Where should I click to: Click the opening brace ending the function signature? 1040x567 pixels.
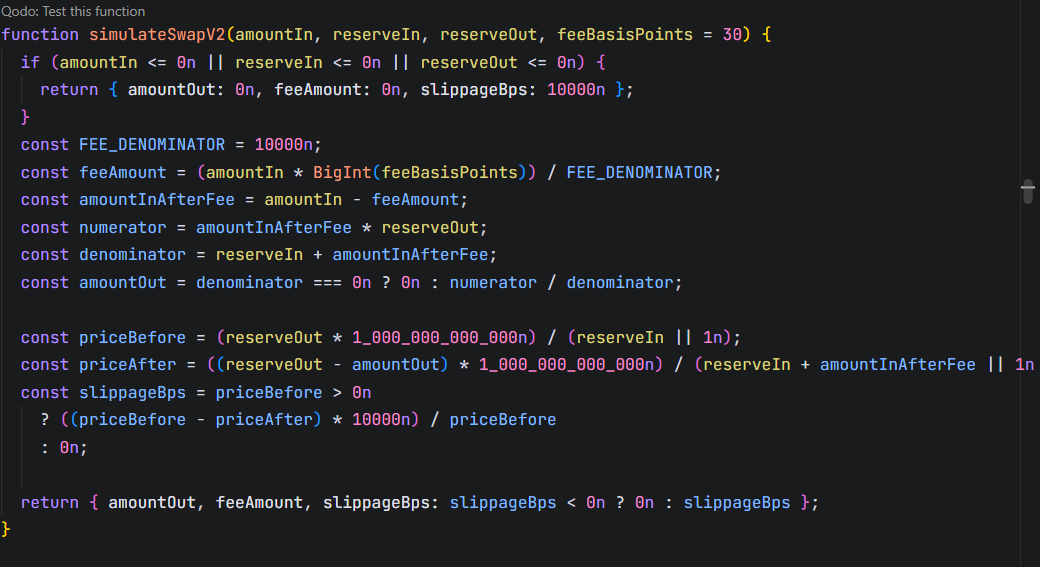766,34
